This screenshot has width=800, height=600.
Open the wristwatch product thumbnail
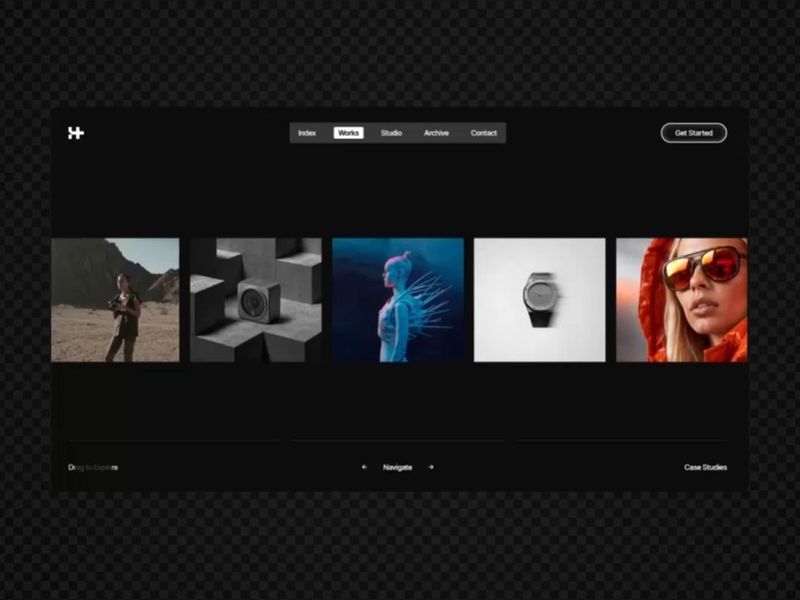540,300
